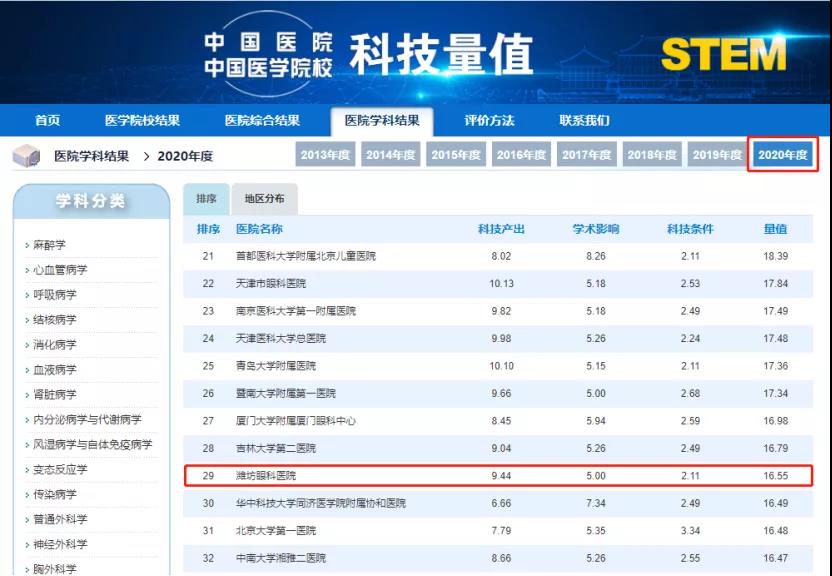832x576 pixels.
Task: Switch to the 2015年度 results
Action: coord(456,154)
